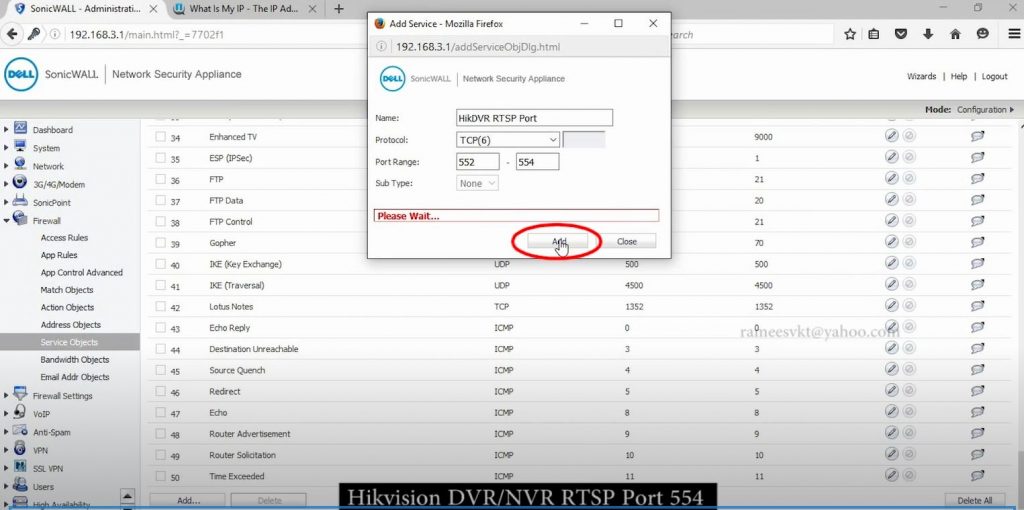Click the Firefox bookmark star icon
1024x510 pixels.
[x=850, y=35]
